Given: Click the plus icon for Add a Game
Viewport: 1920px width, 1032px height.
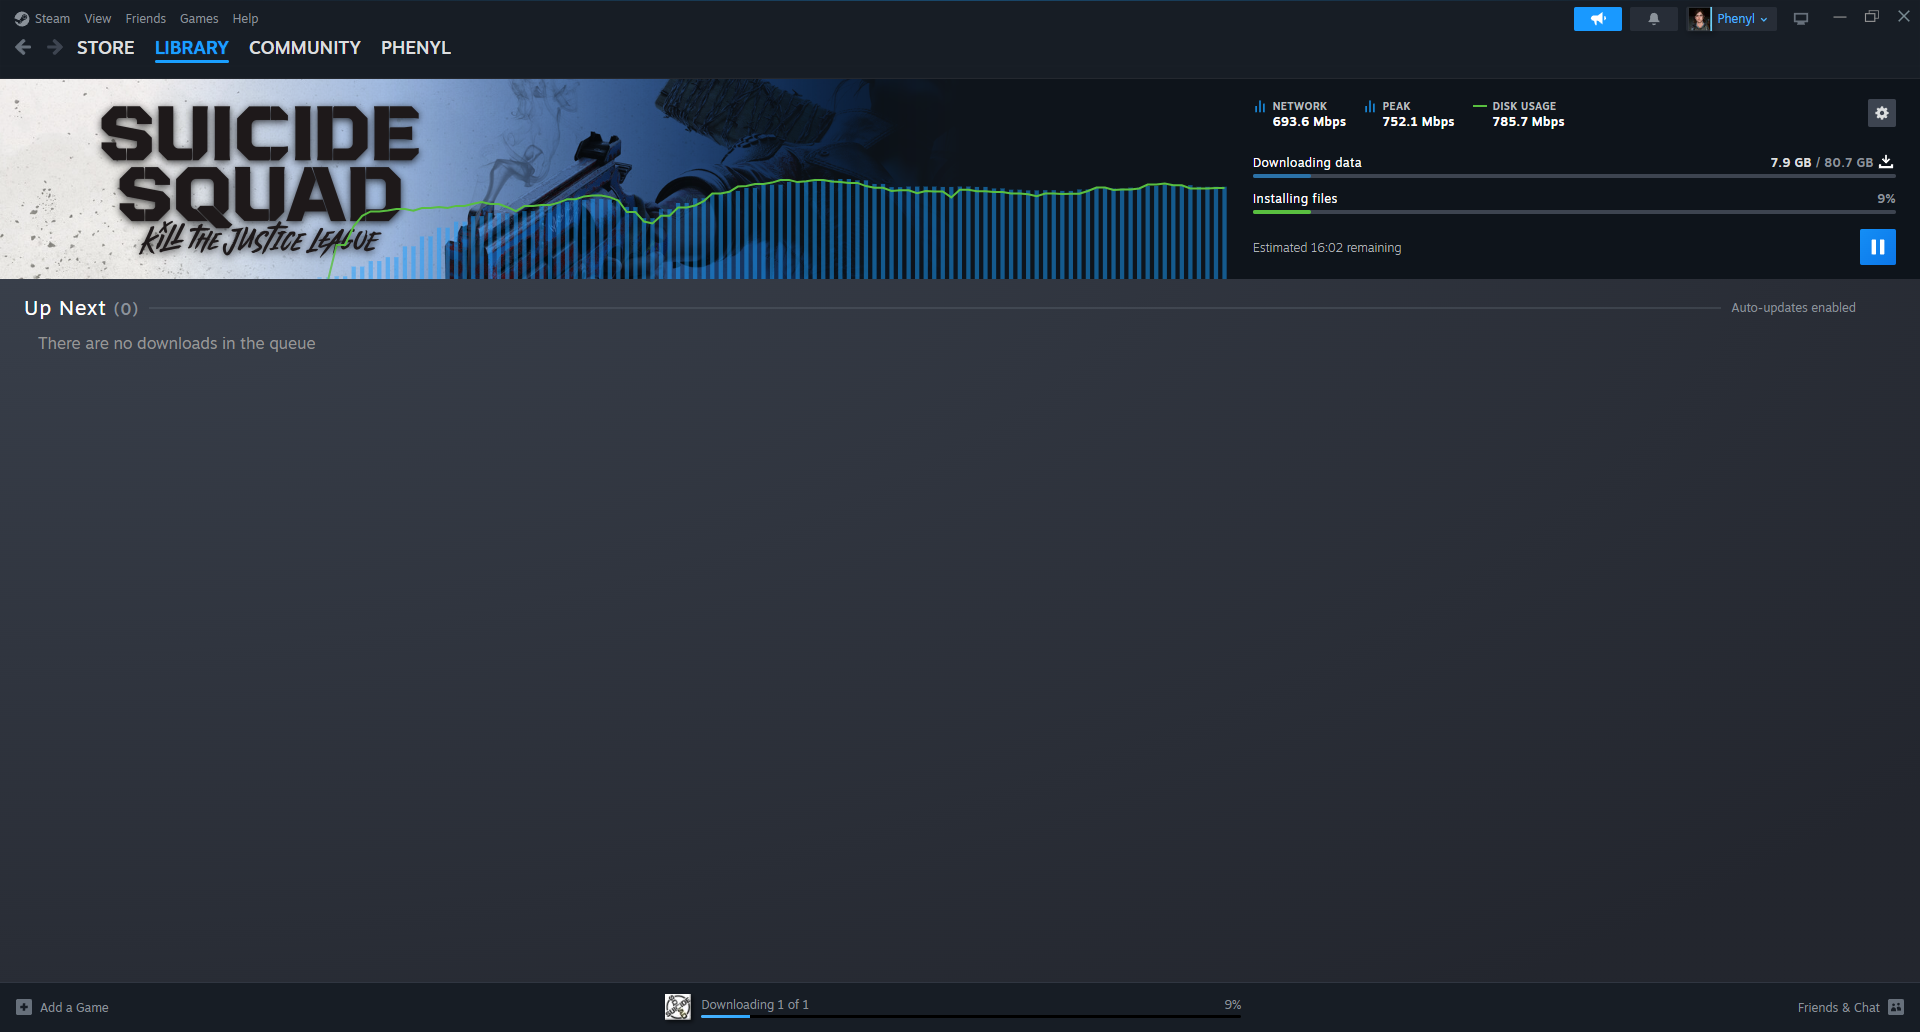Looking at the screenshot, I should (x=24, y=1007).
